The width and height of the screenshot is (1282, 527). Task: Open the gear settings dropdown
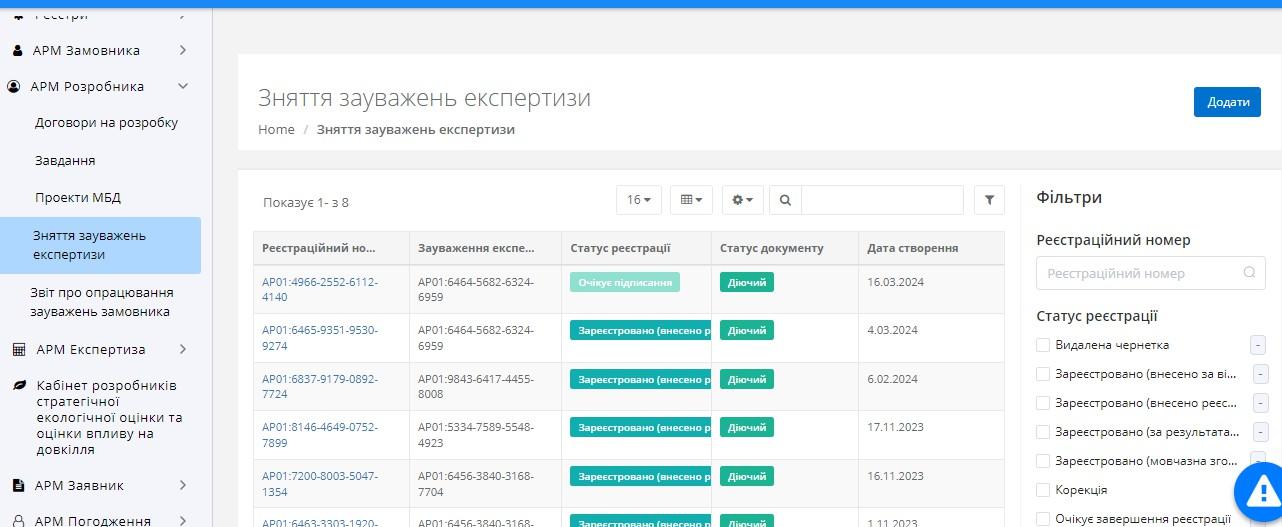(x=743, y=200)
